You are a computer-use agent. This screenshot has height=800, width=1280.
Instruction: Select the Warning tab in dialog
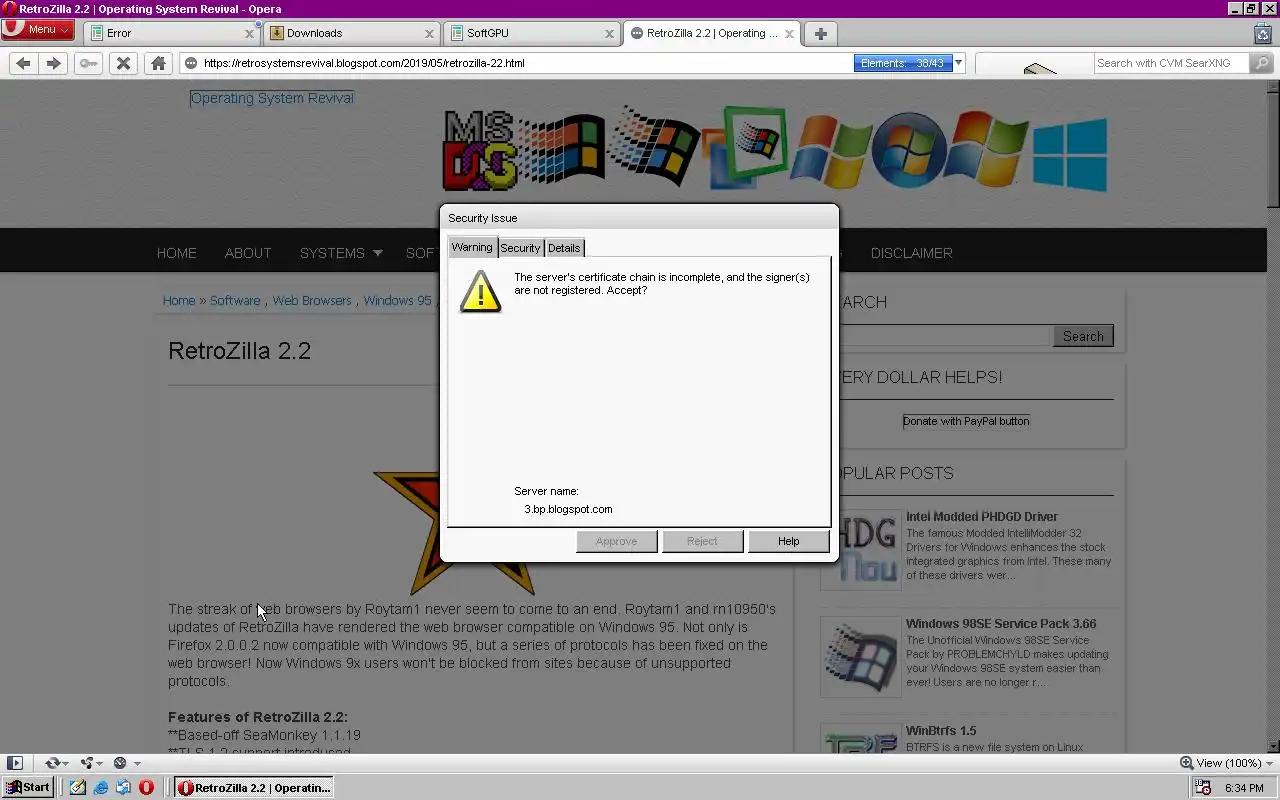click(x=472, y=247)
